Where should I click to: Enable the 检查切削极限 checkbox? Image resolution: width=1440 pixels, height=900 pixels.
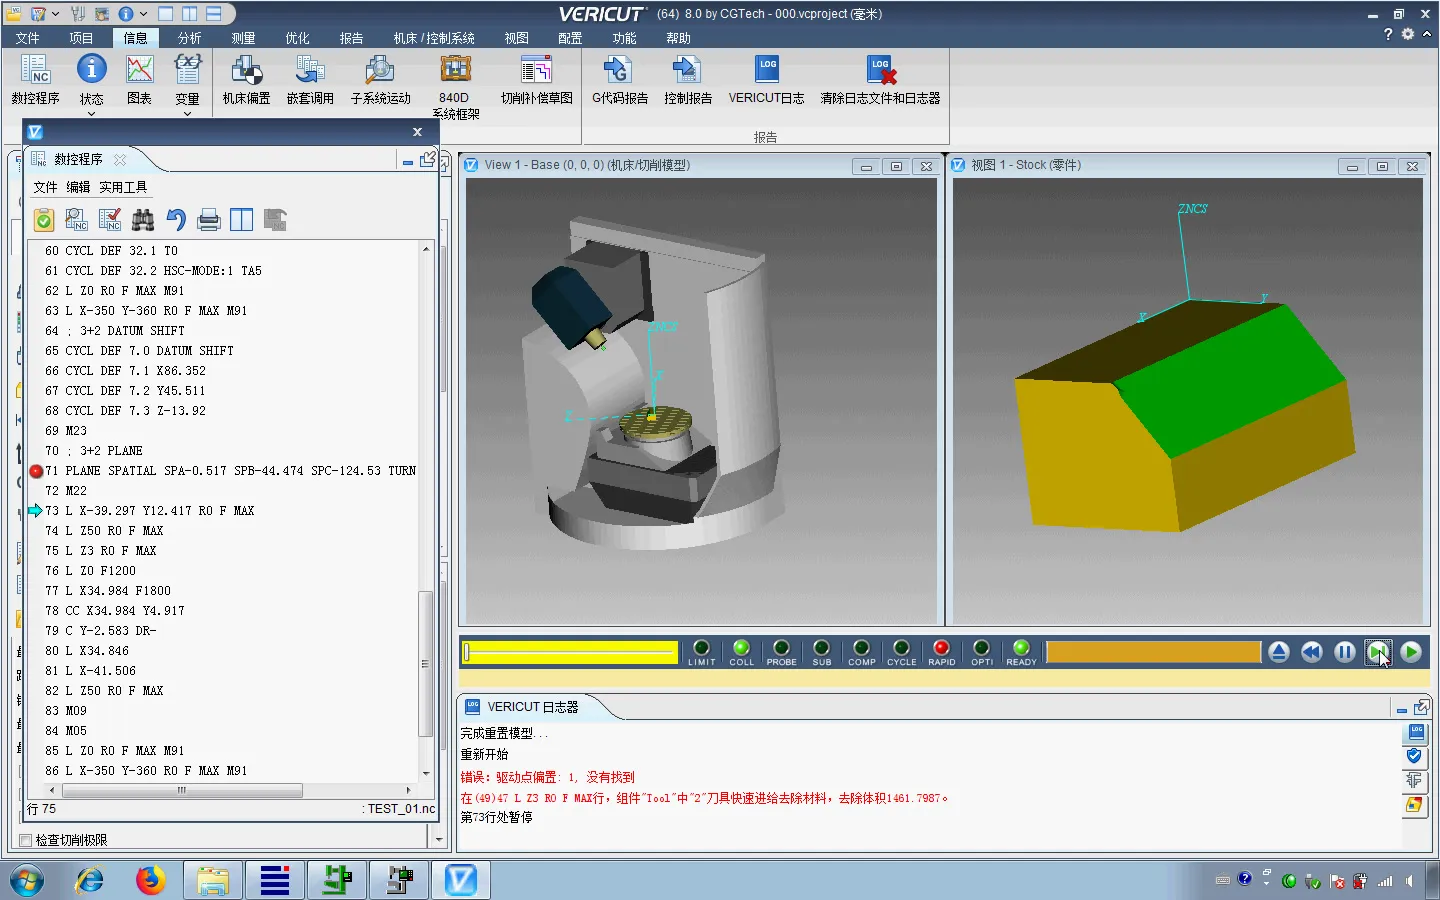point(26,840)
